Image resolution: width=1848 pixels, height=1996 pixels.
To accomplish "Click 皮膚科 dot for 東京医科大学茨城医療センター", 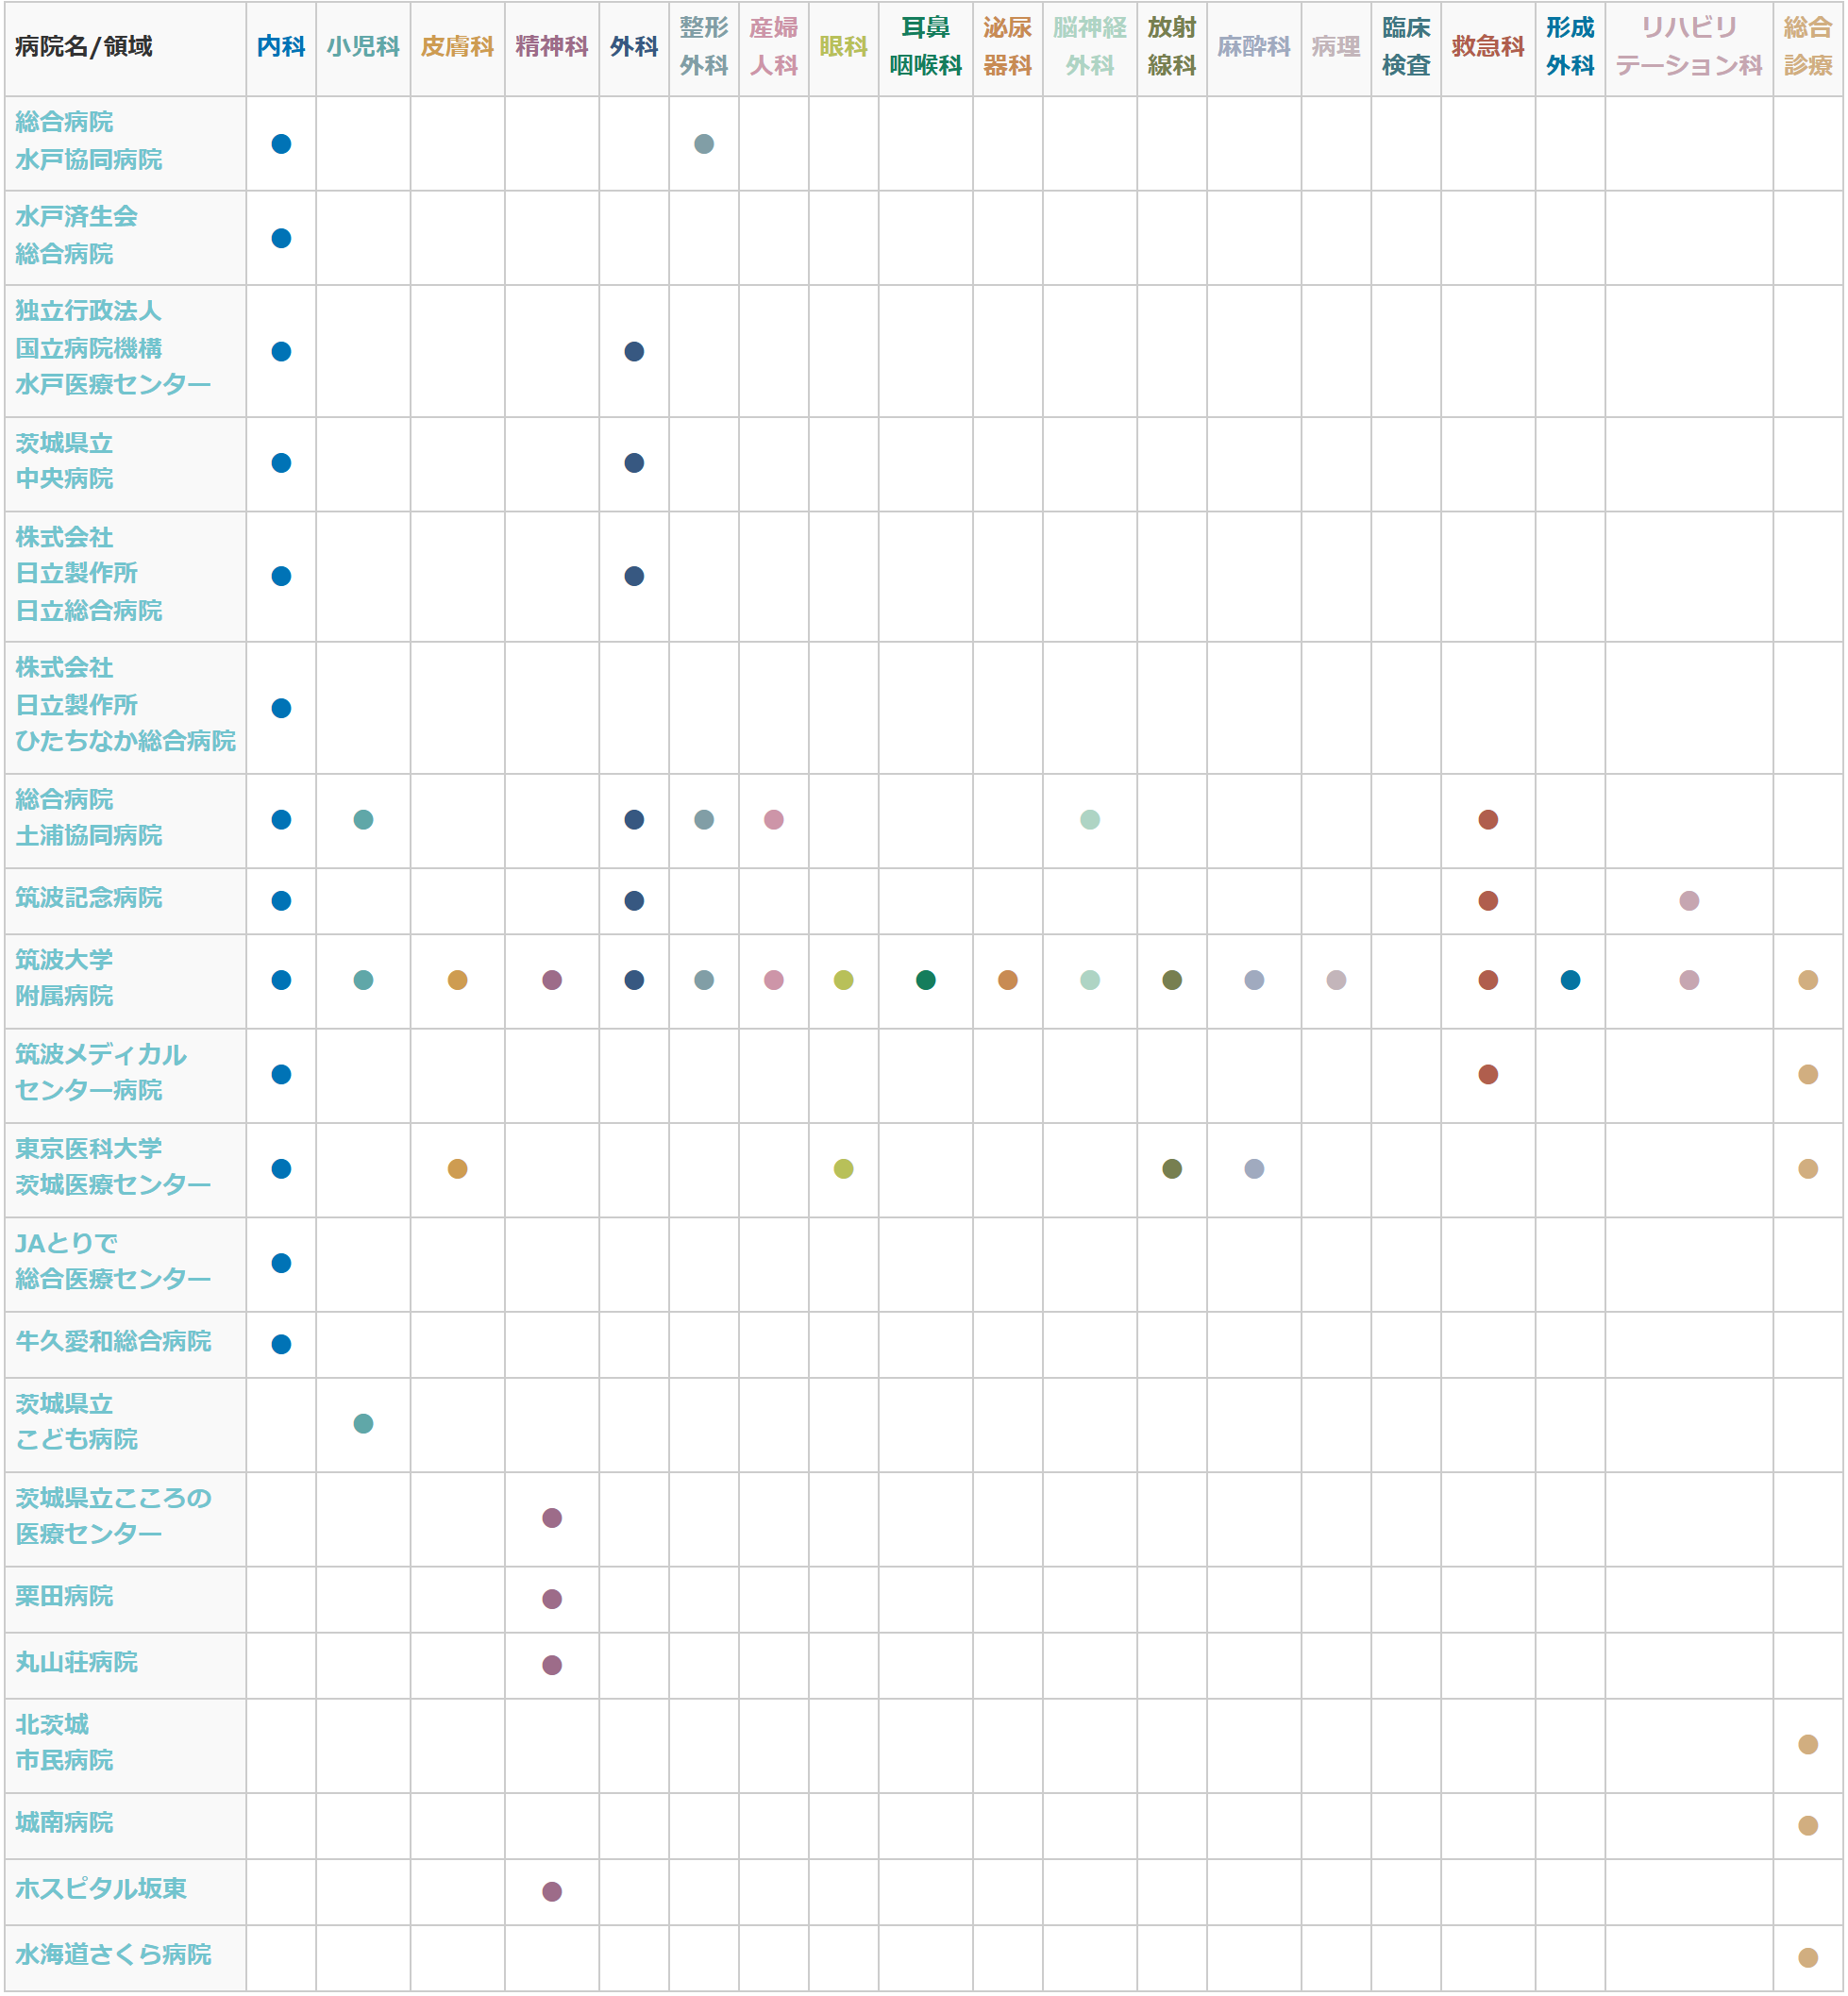I will pos(457,1169).
